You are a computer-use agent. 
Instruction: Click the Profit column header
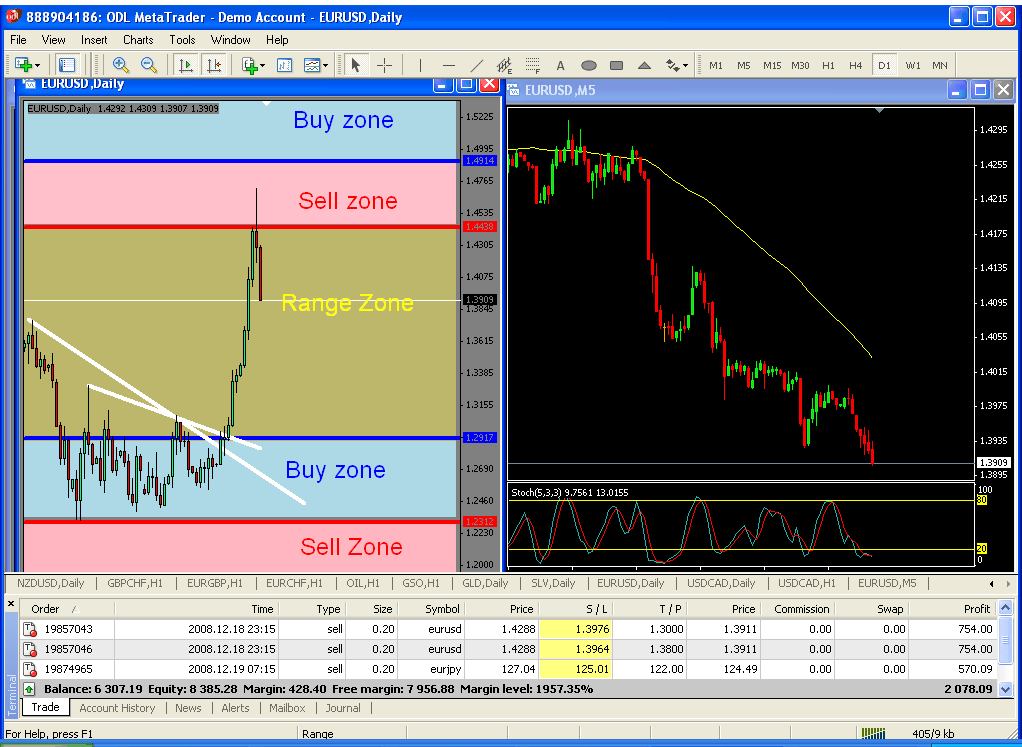[x=976, y=609]
